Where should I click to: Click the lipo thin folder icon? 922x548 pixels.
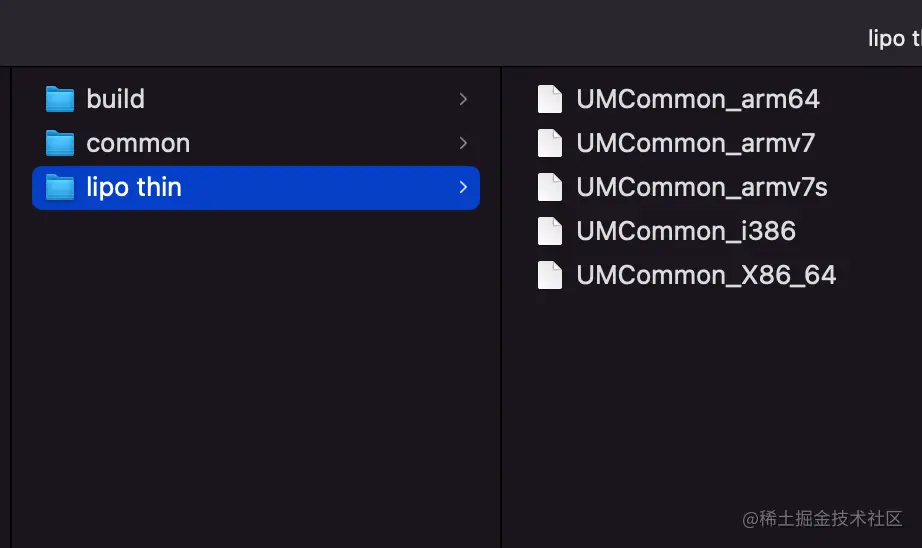pyautogui.click(x=61, y=187)
